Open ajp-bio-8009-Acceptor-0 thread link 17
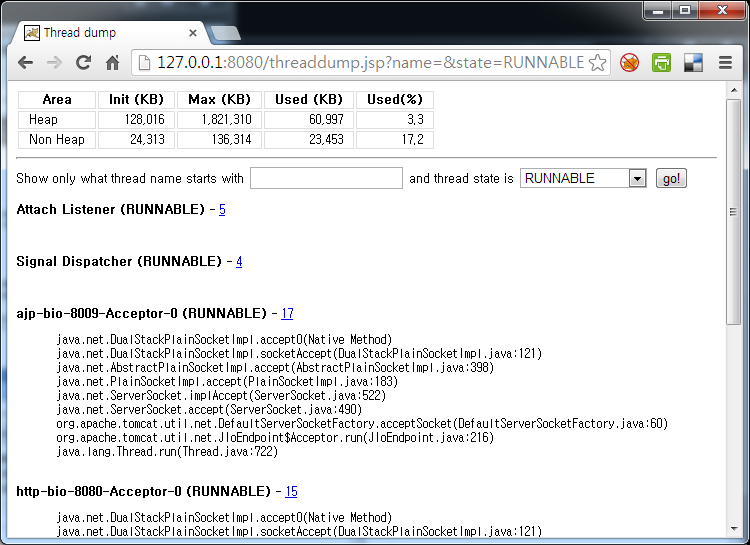This screenshot has height=545, width=750. (287, 313)
